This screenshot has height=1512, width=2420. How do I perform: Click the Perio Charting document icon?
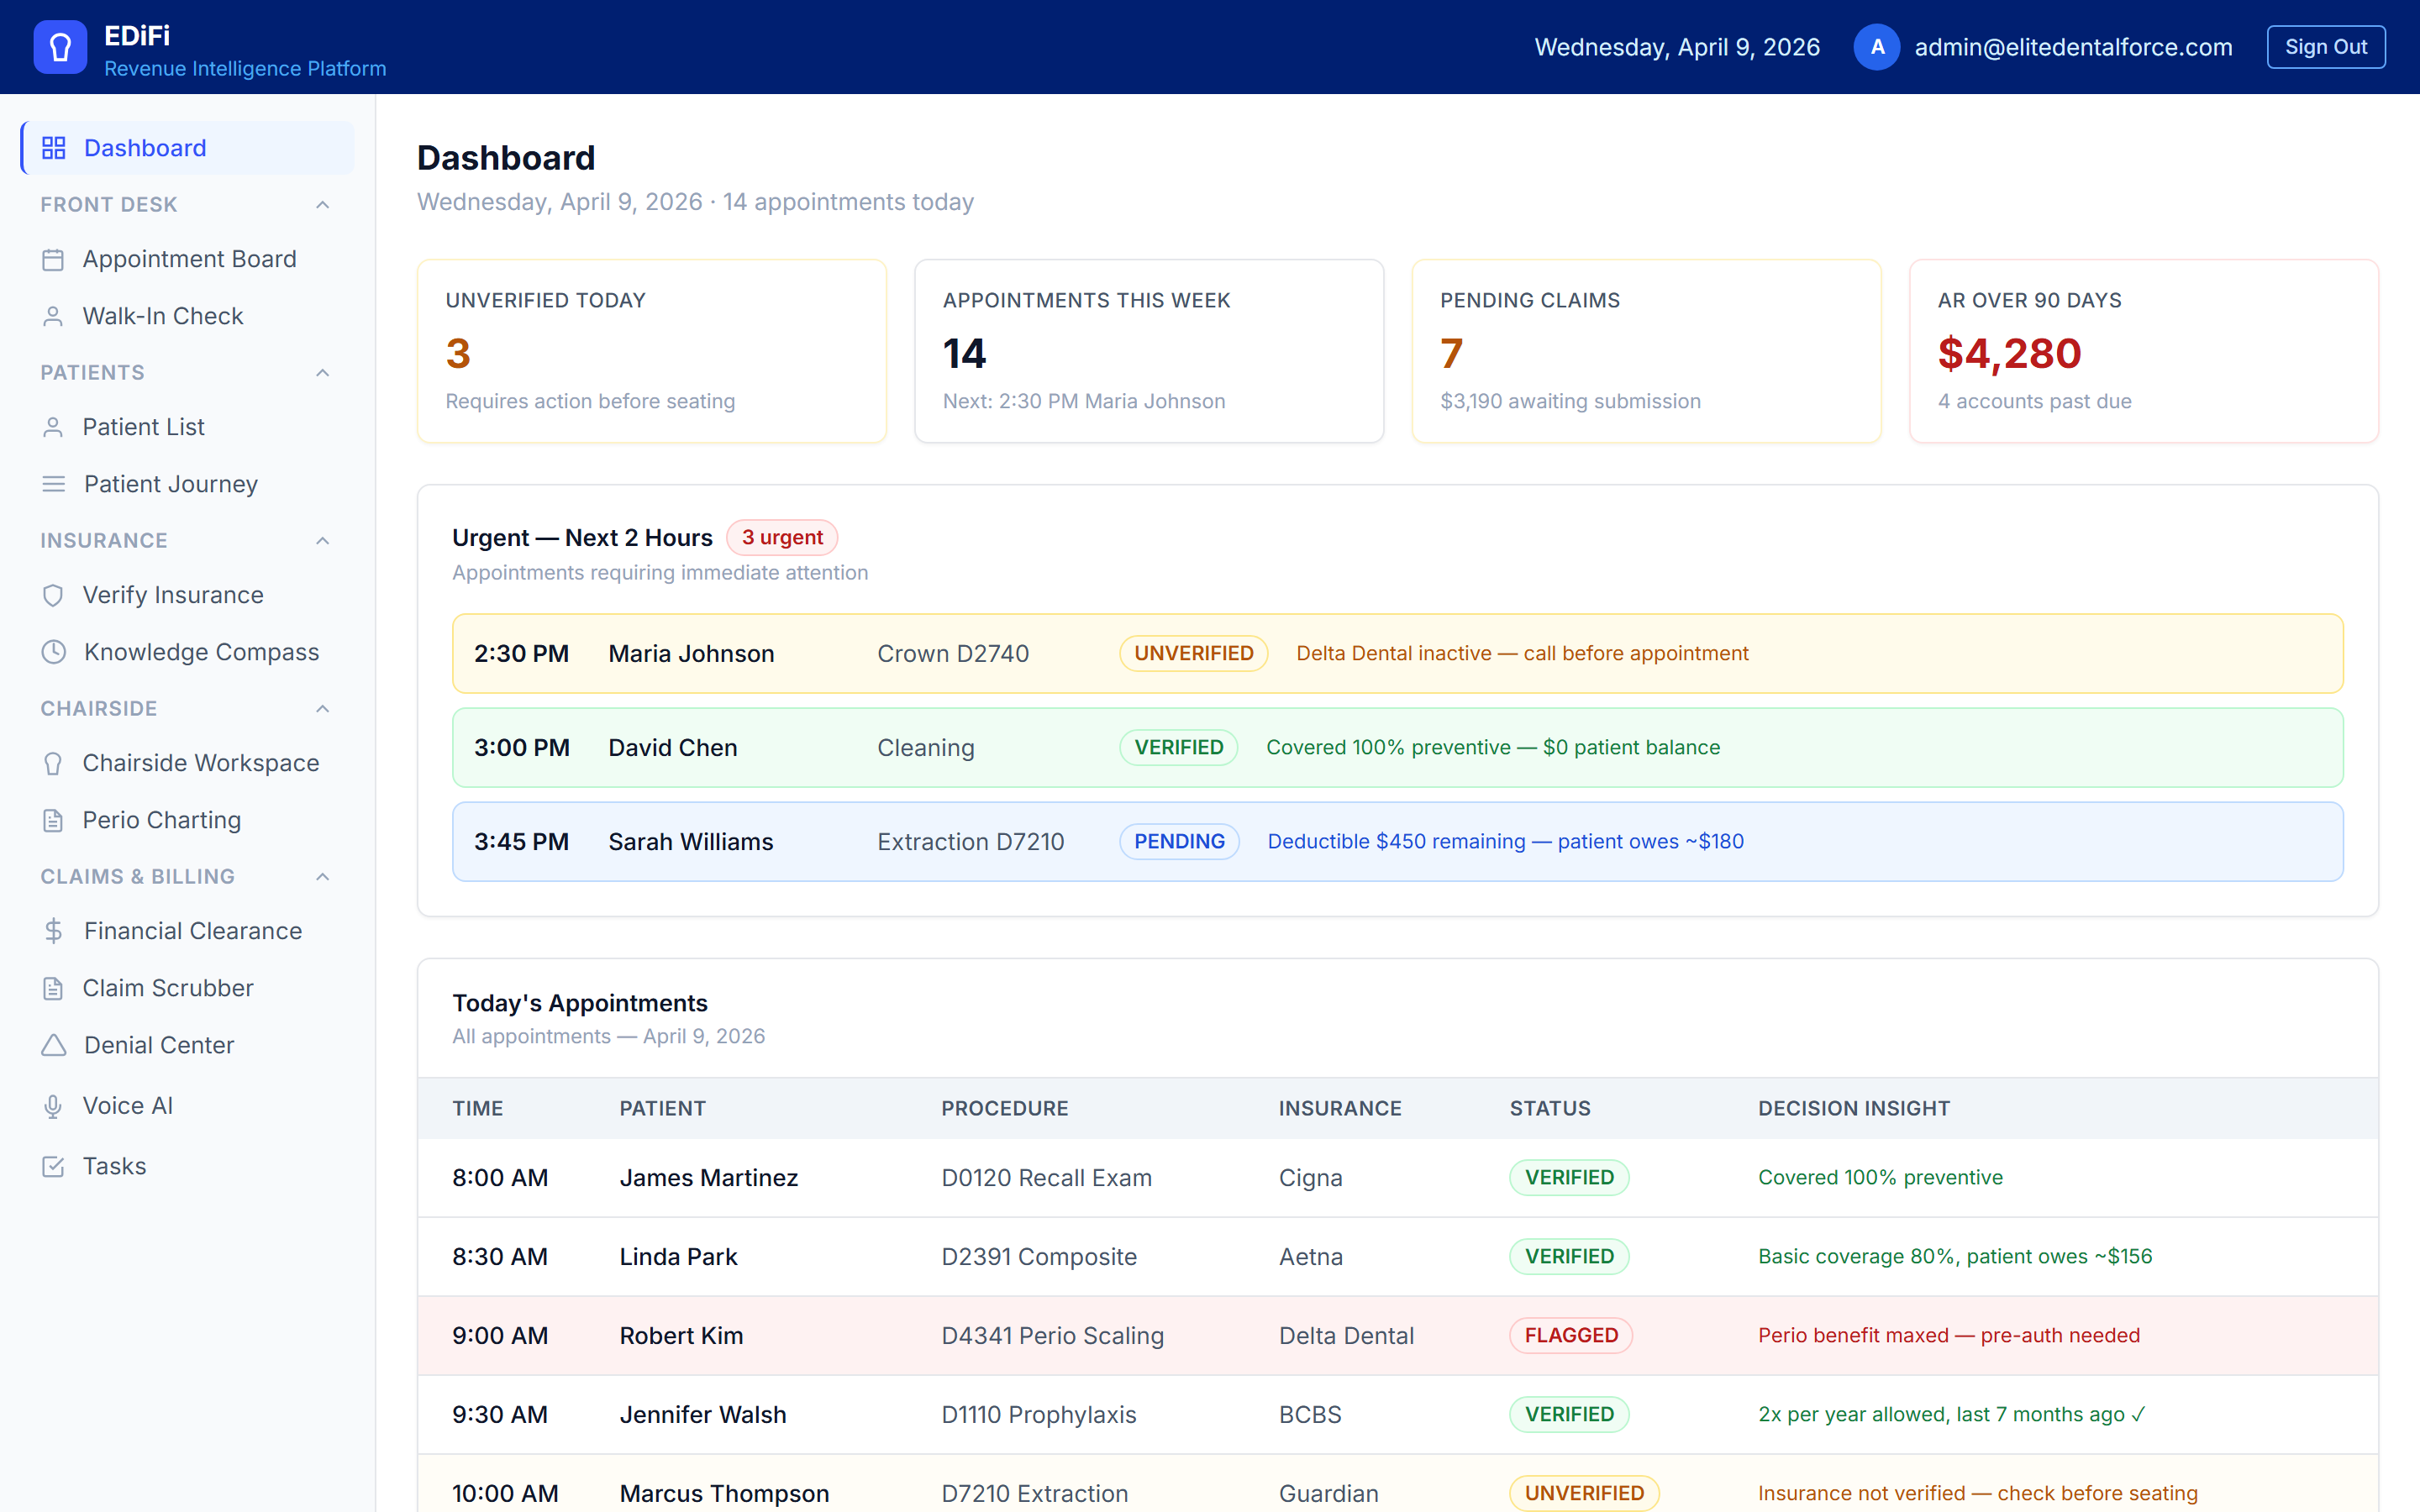point(54,819)
